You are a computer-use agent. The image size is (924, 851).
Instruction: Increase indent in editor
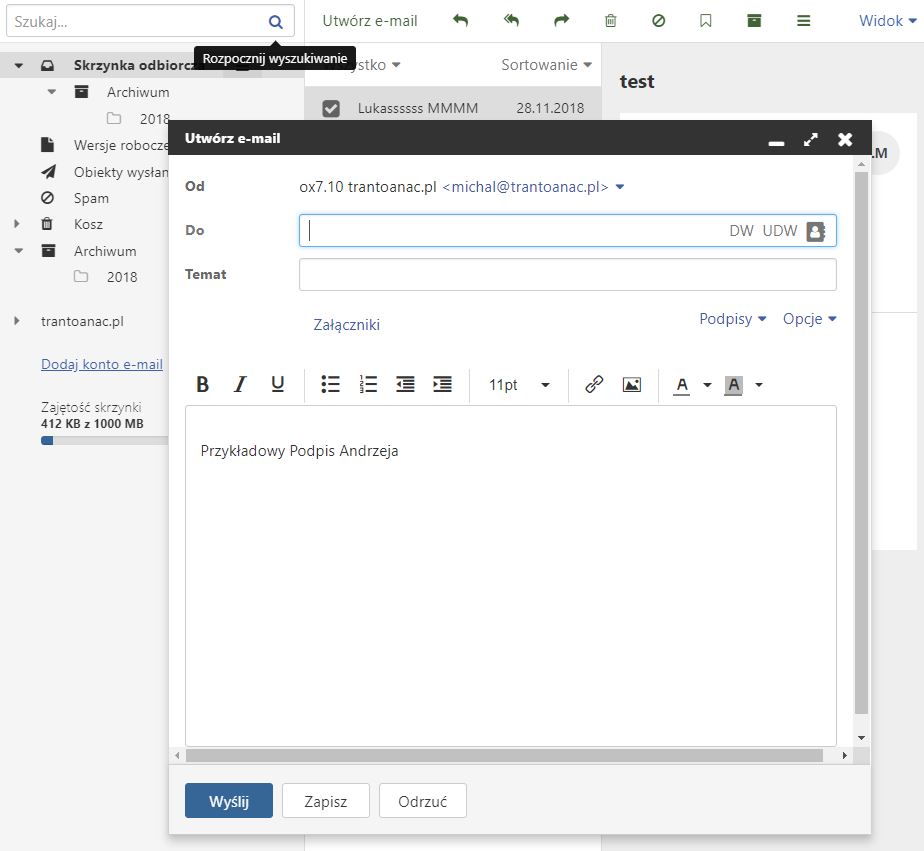click(x=443, y=384)
